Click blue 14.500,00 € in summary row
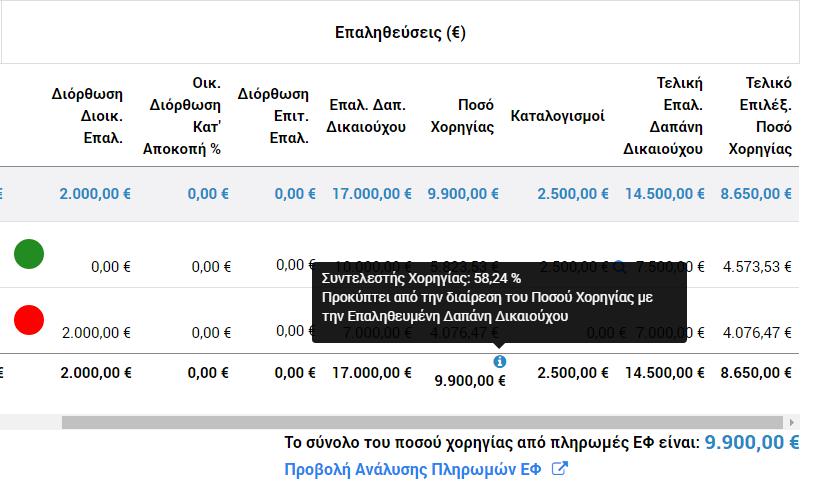Screen dimensions: 819x491 tap(665, 194)
